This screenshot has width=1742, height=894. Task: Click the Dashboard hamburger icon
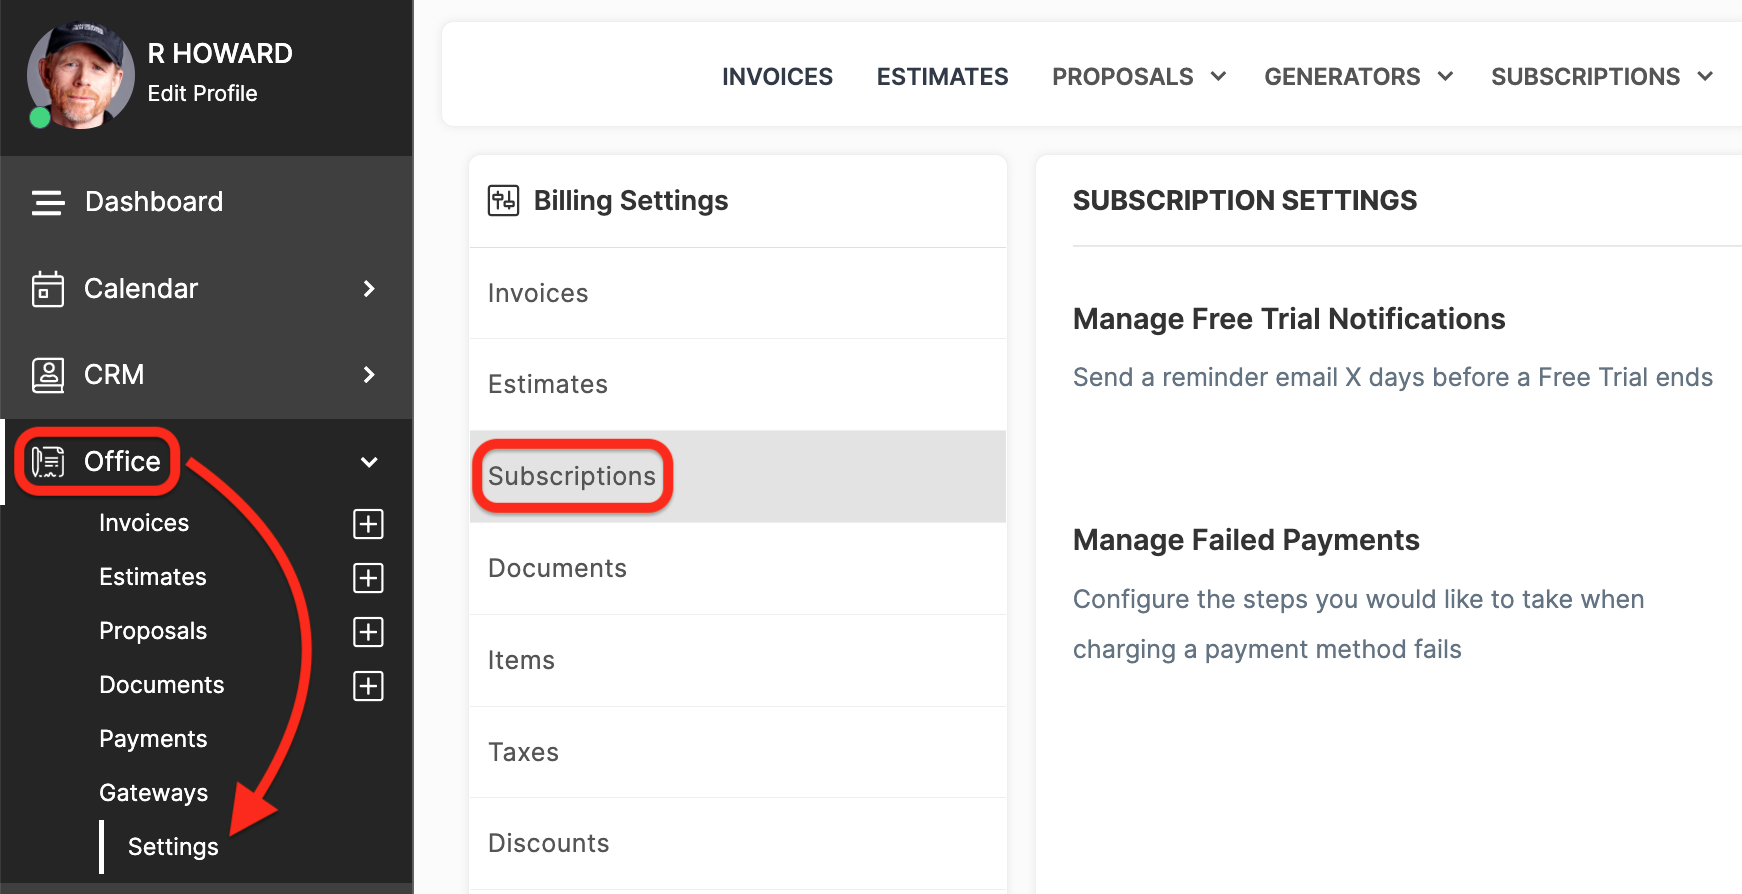pyautogui.click(x=48, y=202)
